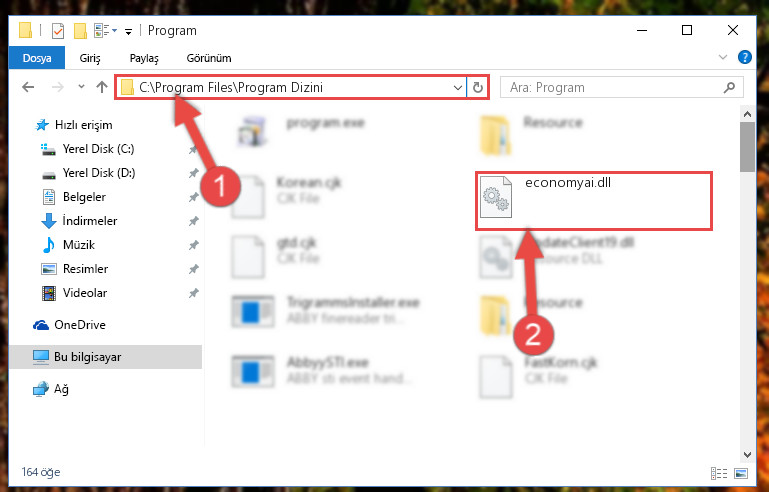Click the Back navigation arrow
This screenshot has height=492, width=769.
[28, 87]
